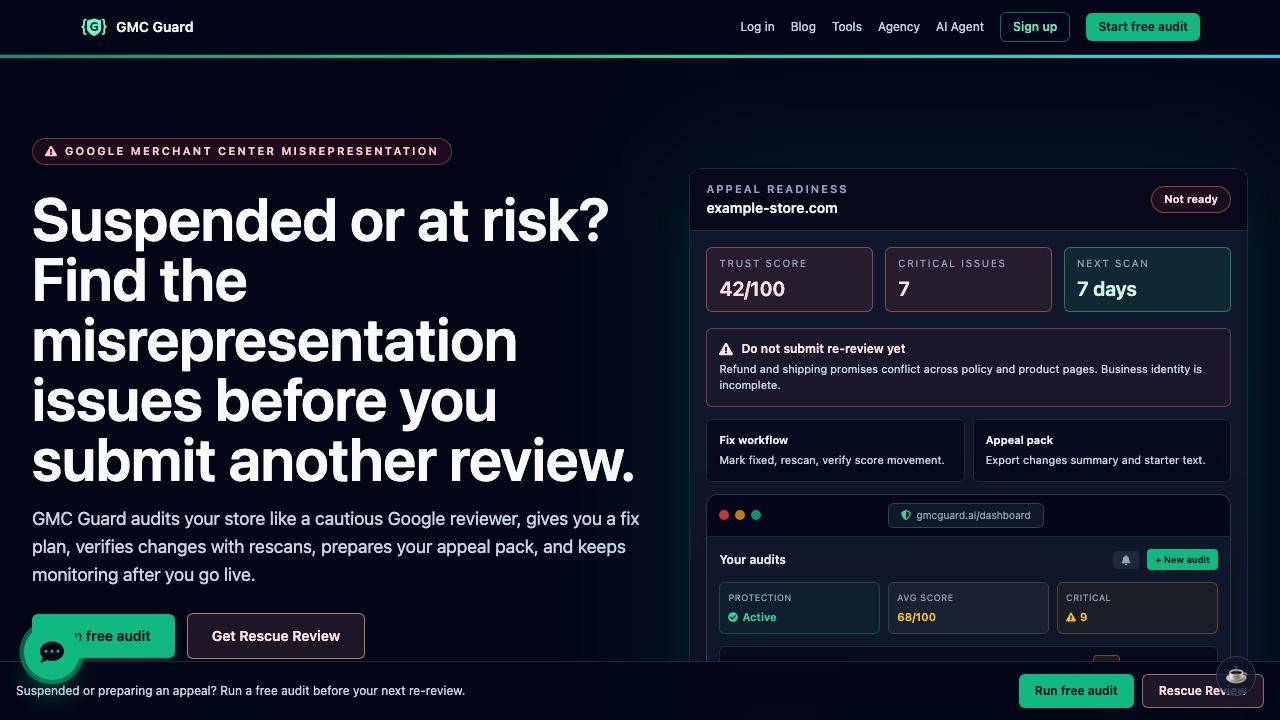
Task: Click the 'Suspended or preparing an appeal?' banner text
Action: [240, 691]
